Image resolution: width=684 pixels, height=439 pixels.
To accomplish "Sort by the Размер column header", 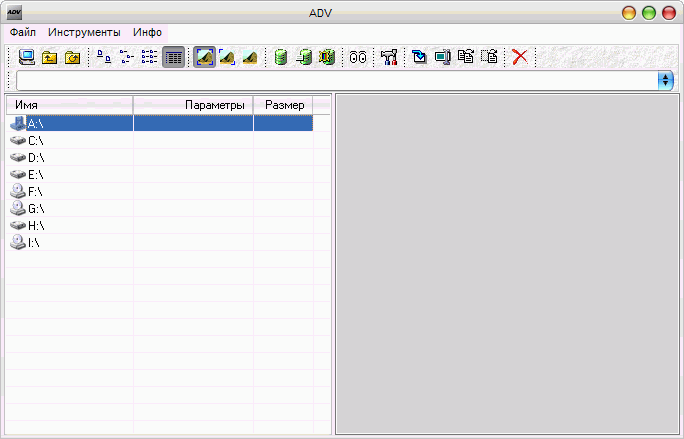I will tap(283, 105).
